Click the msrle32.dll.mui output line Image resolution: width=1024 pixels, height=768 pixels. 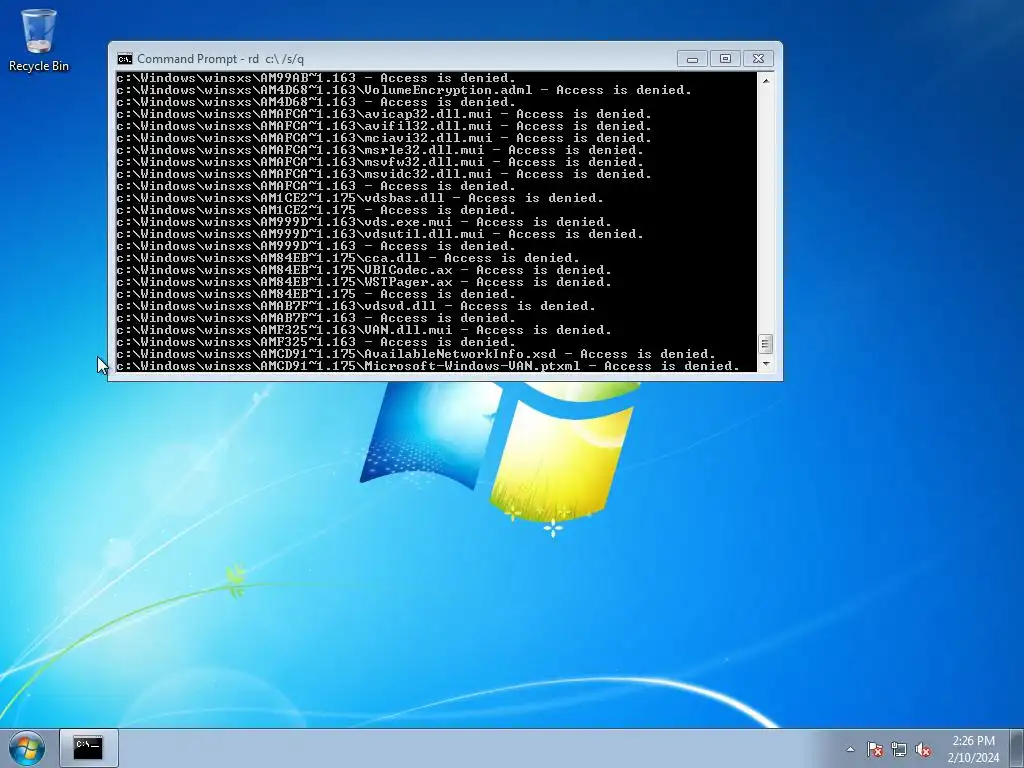[380, 150]
